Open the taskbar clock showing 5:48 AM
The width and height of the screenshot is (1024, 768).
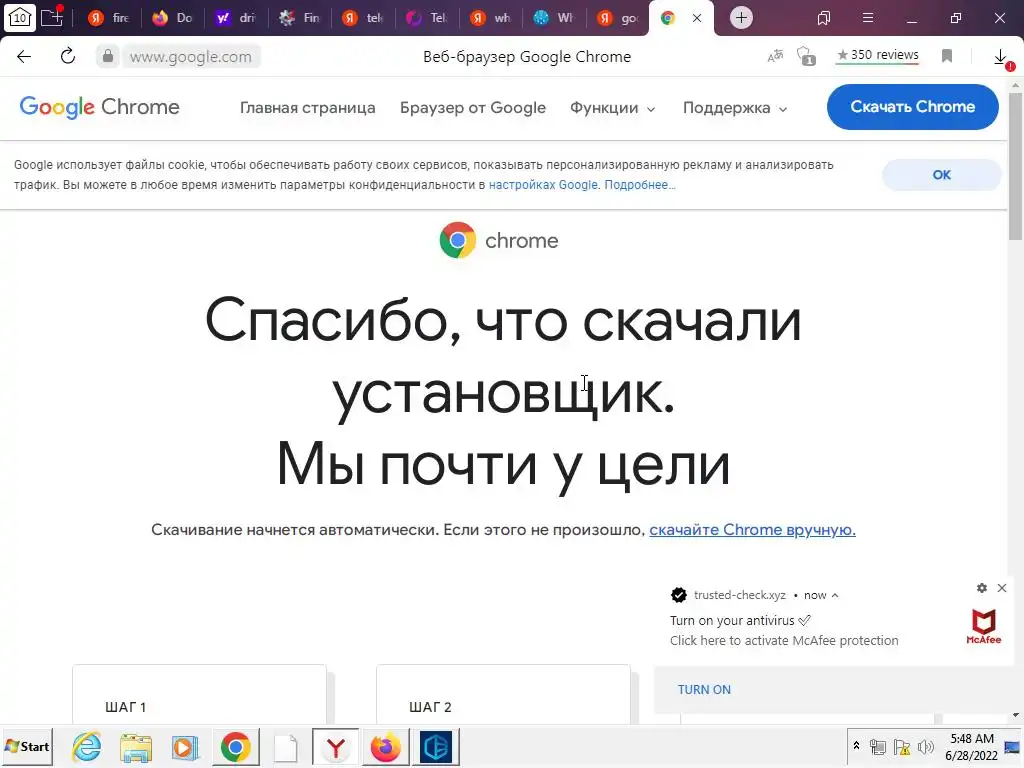point(971,747)
